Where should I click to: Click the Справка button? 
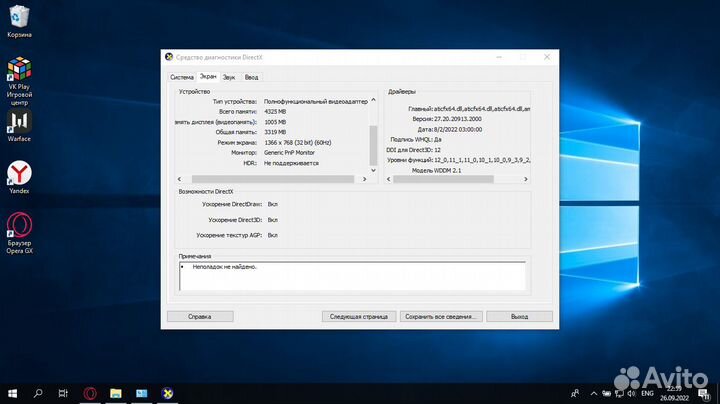coord(200,316)
